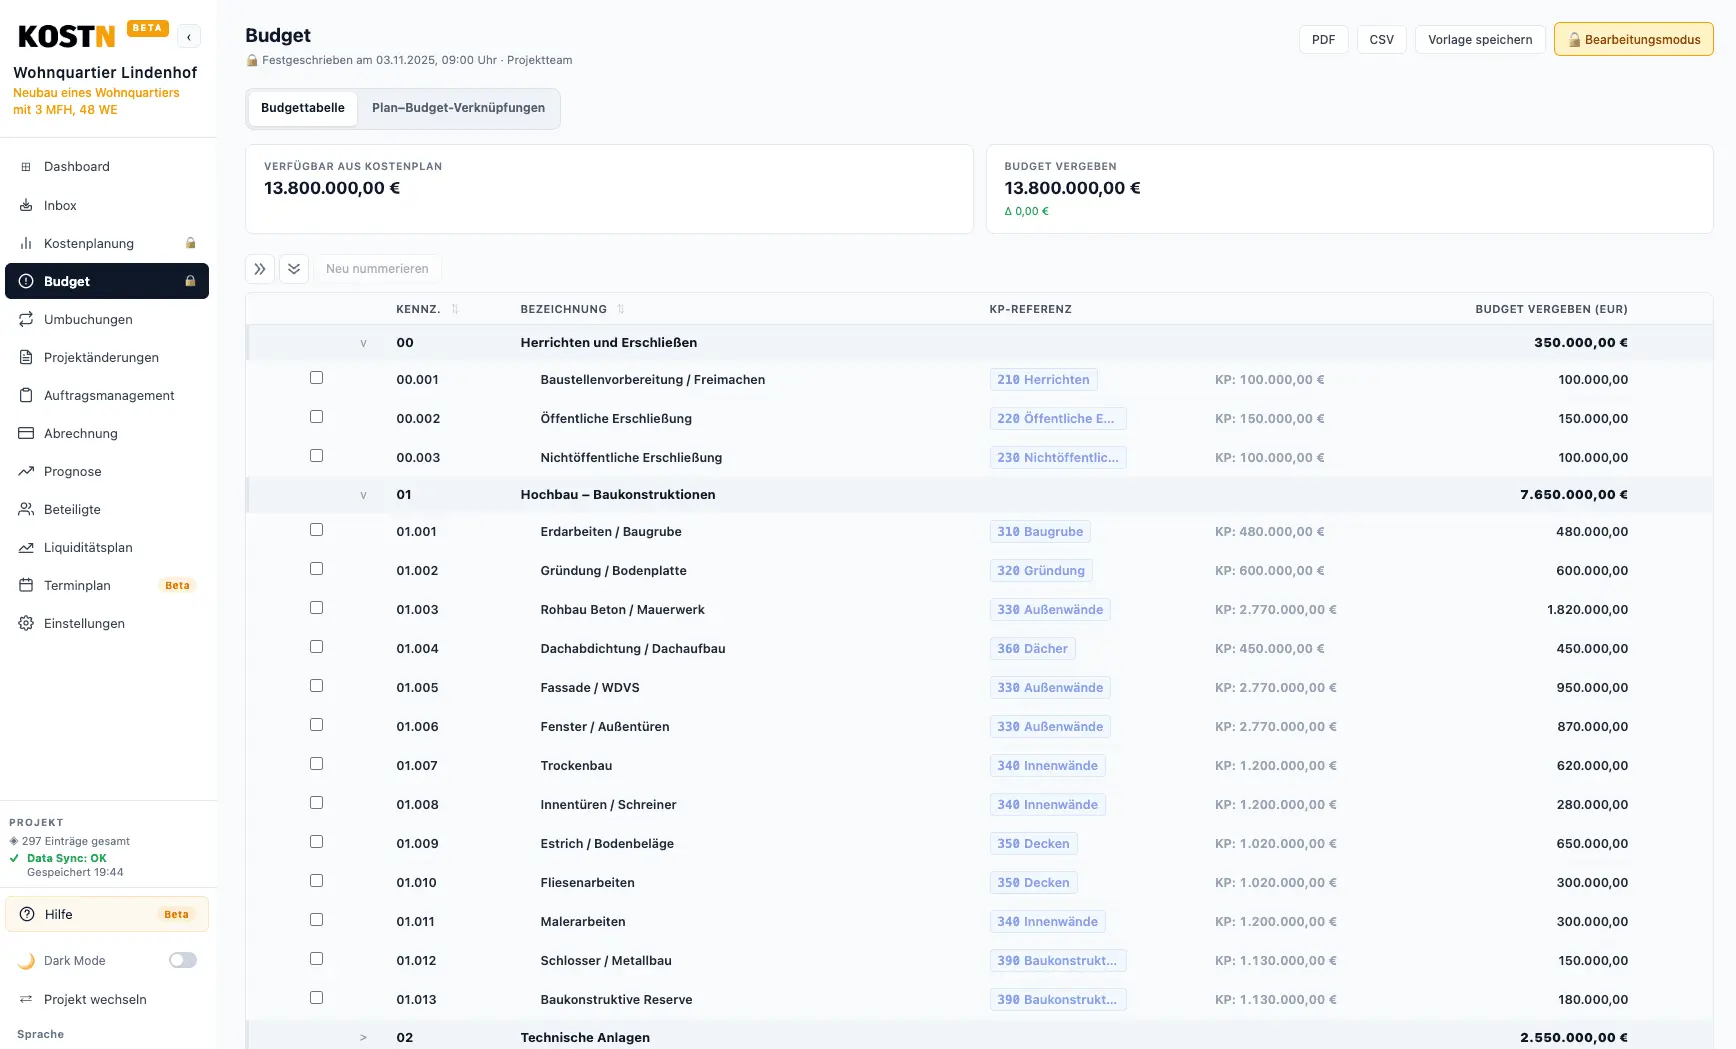Collapse the sidebar with the chevron button
This screenshot has height=1049, width=1736.
click(189, 37)
